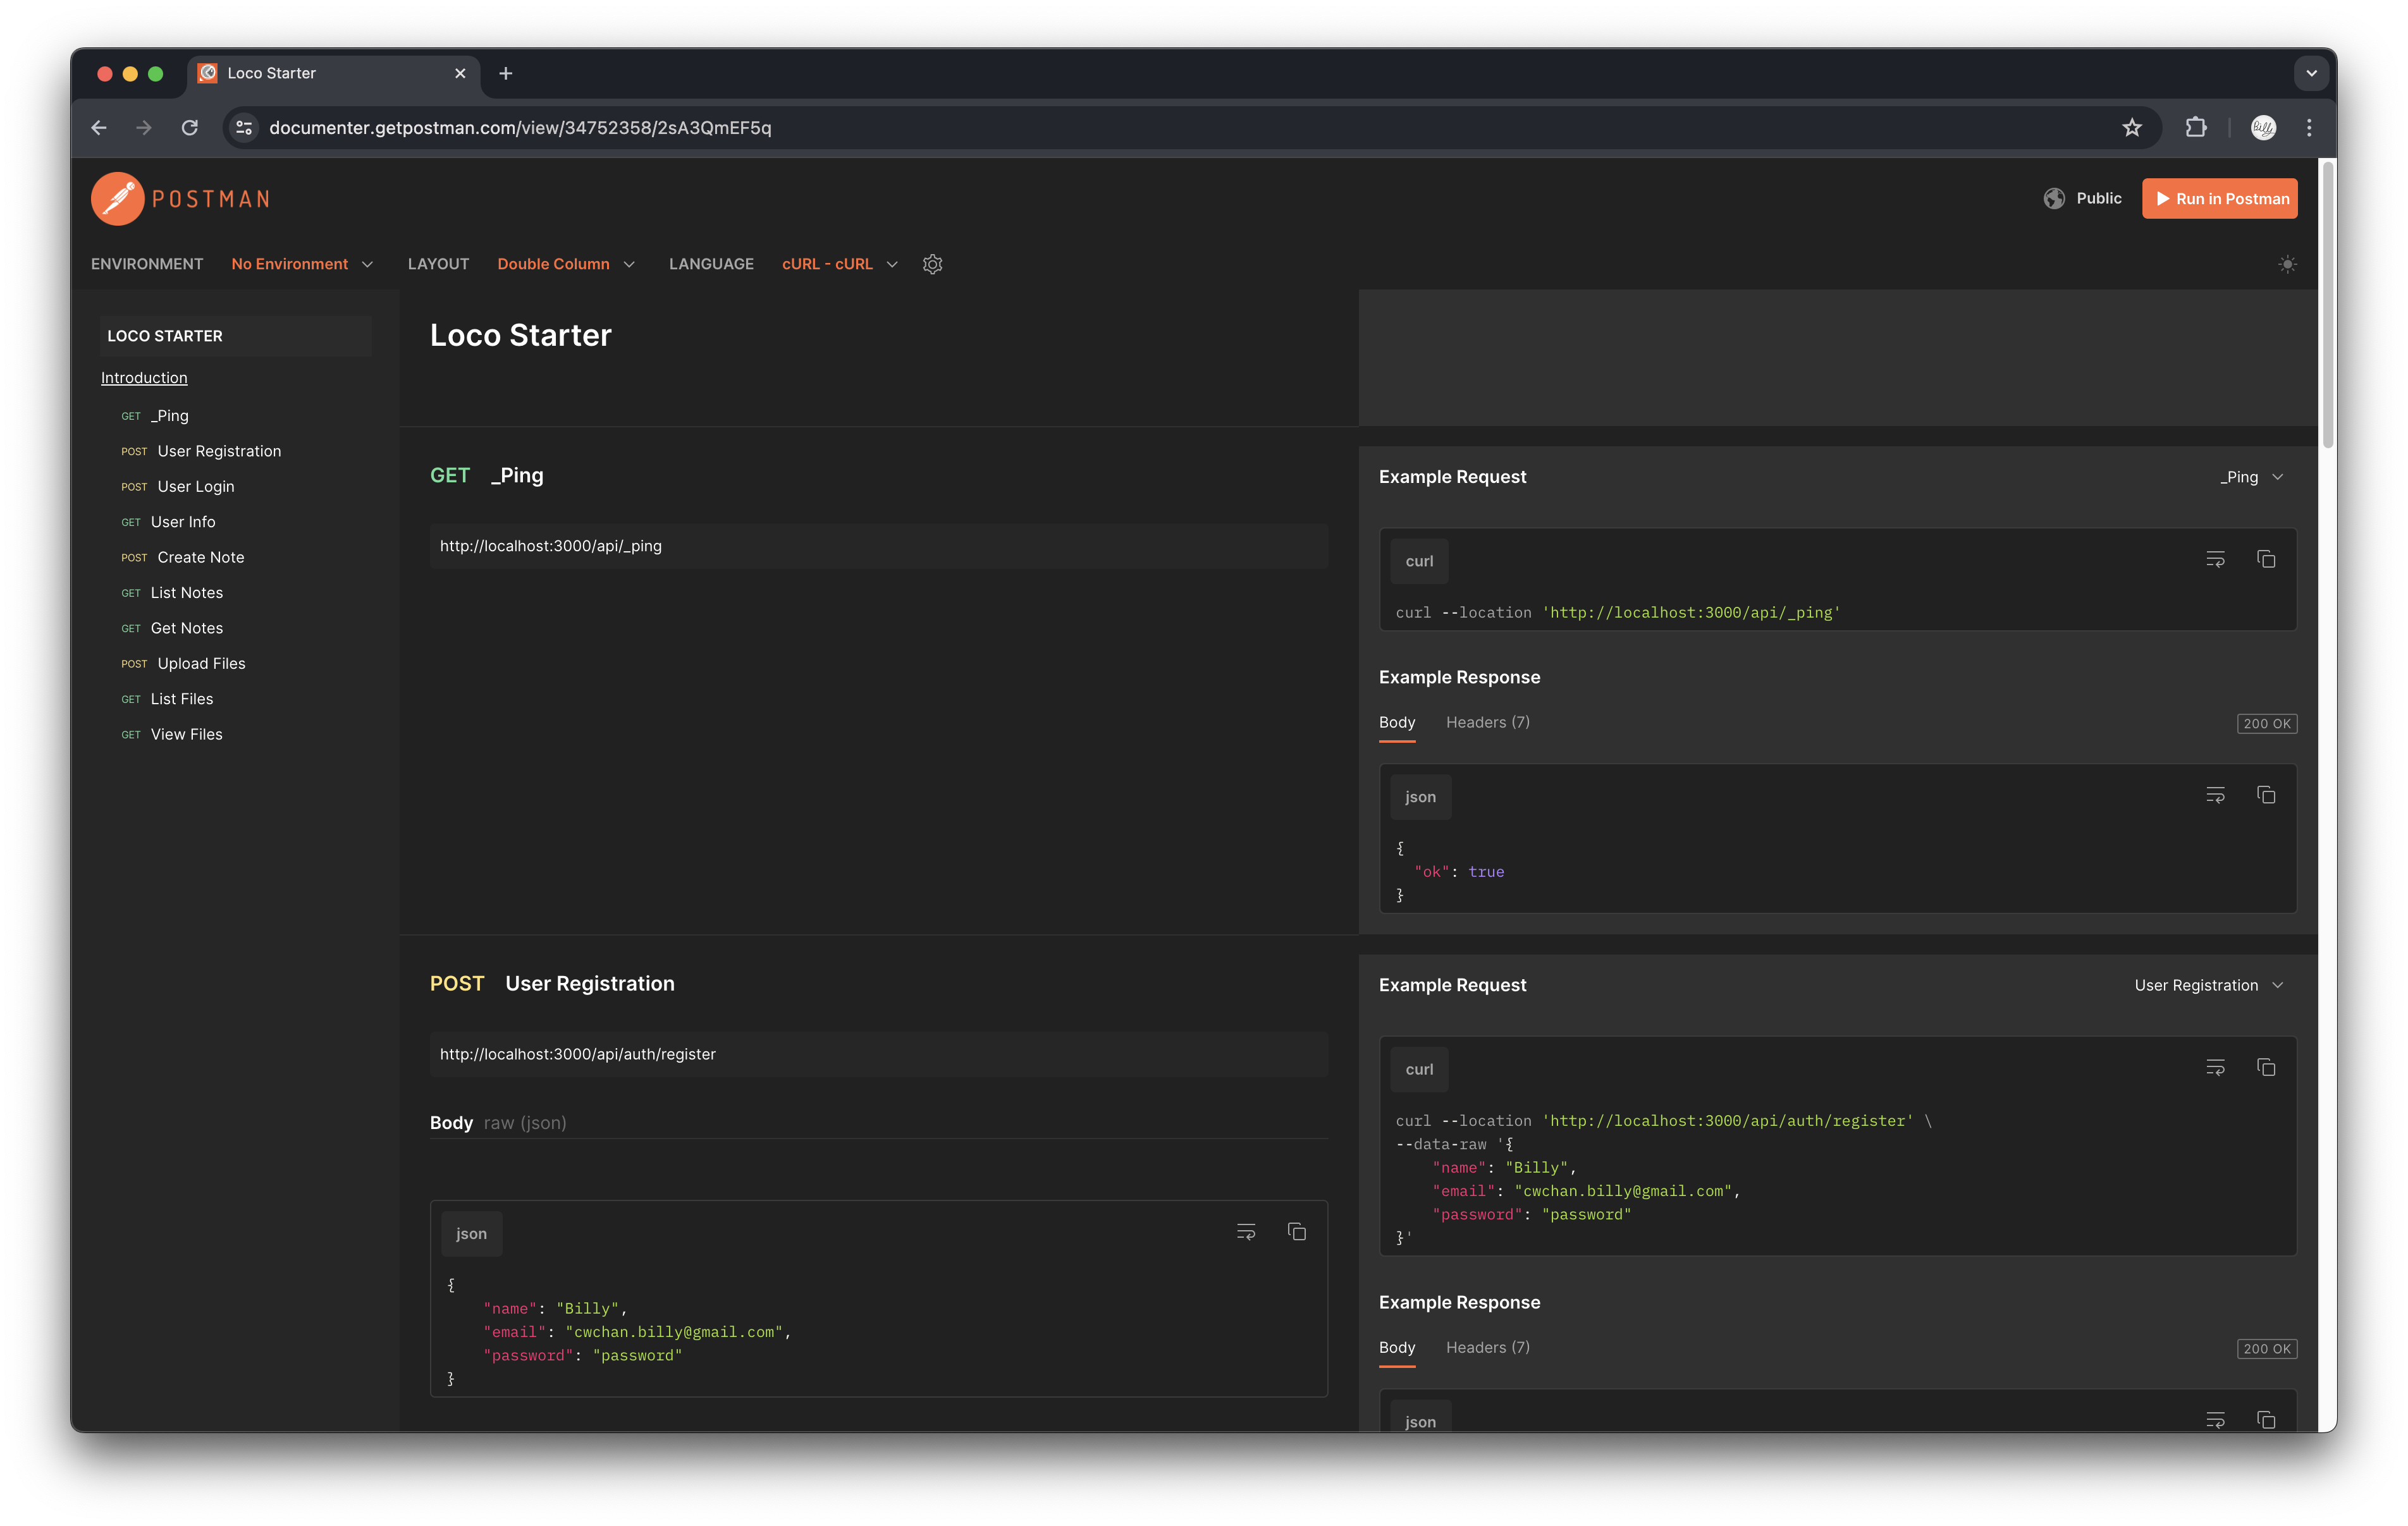
Task: Click the LOCO STARTER sidebar header
Action: tap(236, 336)
